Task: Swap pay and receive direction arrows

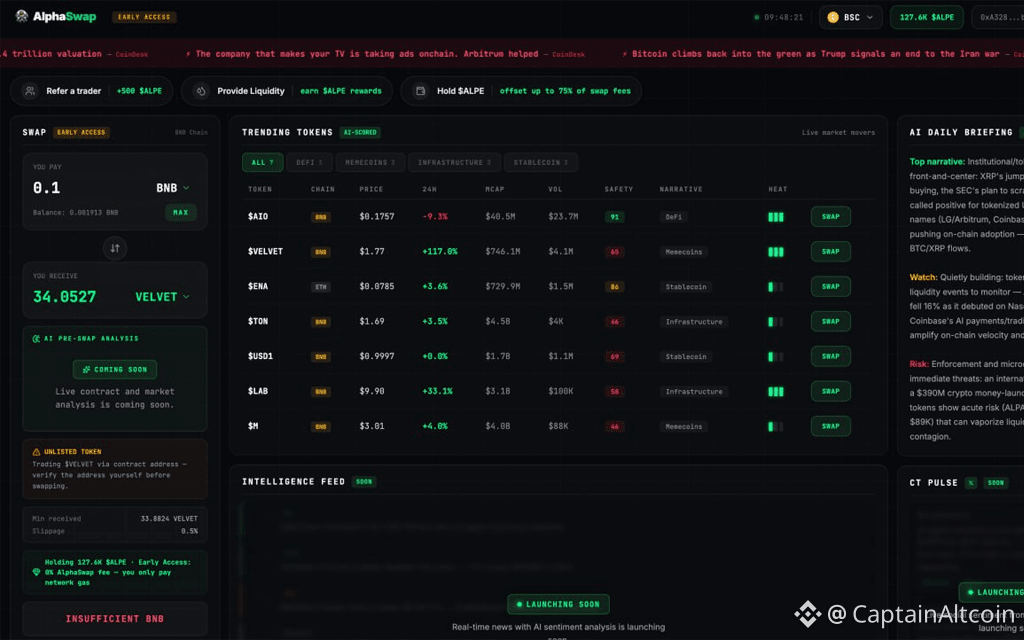Action: 115,248
